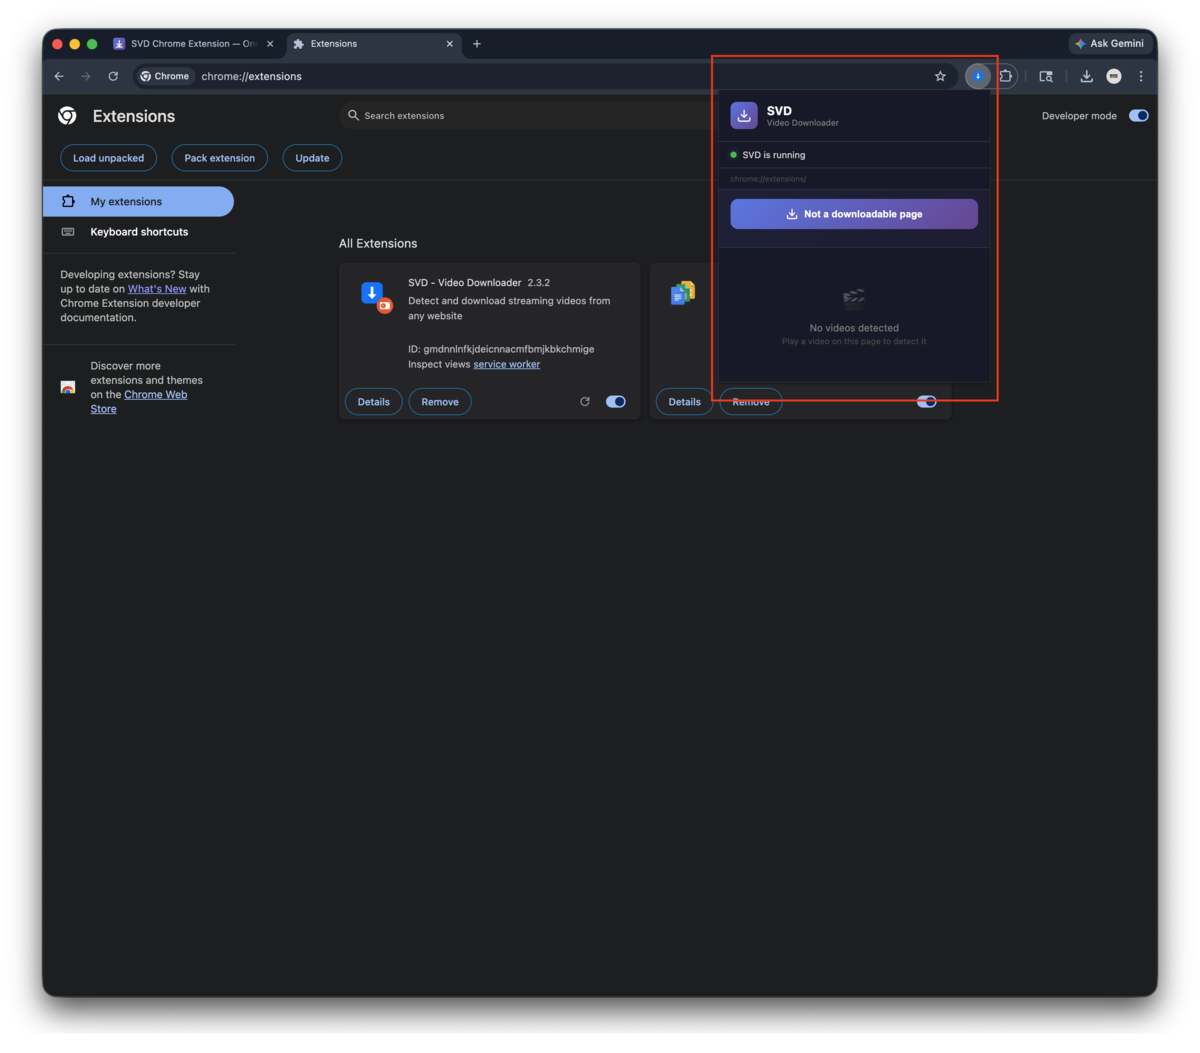Click Pack extension button
Image resolution: width=1200 pixels, height=1053 pixels.
coord(219,158)
